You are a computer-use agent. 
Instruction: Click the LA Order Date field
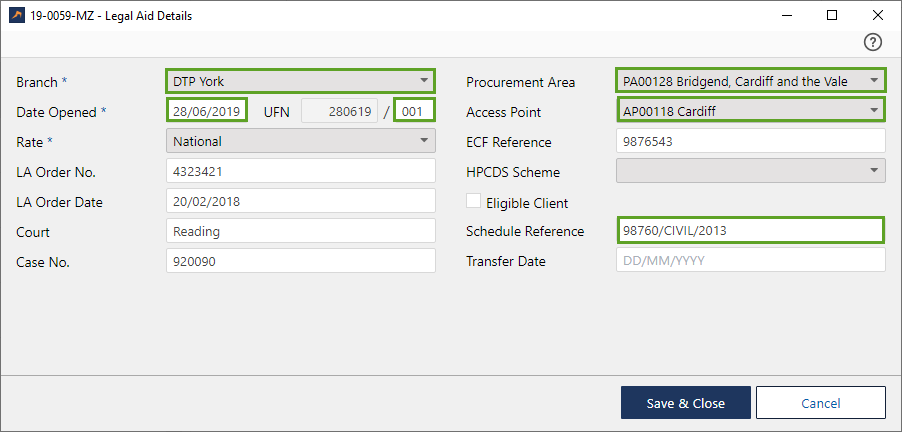click(x=300, y=202)
